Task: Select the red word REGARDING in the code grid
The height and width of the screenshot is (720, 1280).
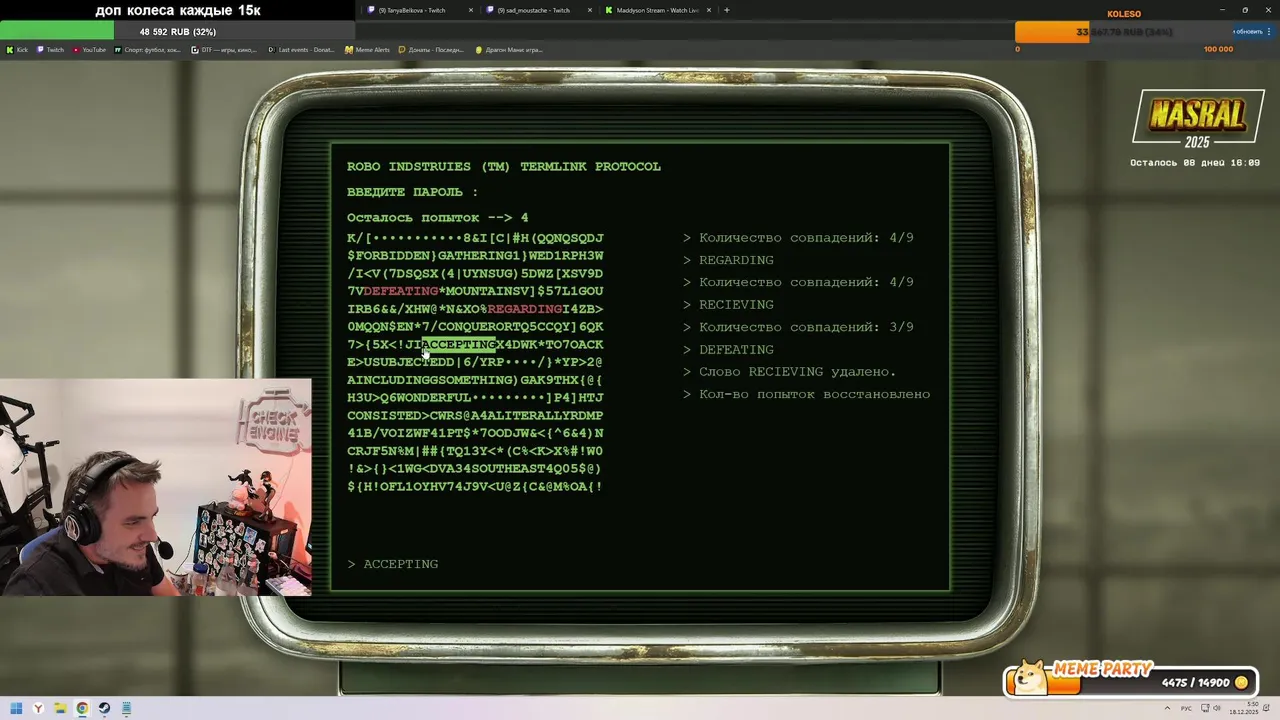Action: pyautogui.click(x=524, y=309)
